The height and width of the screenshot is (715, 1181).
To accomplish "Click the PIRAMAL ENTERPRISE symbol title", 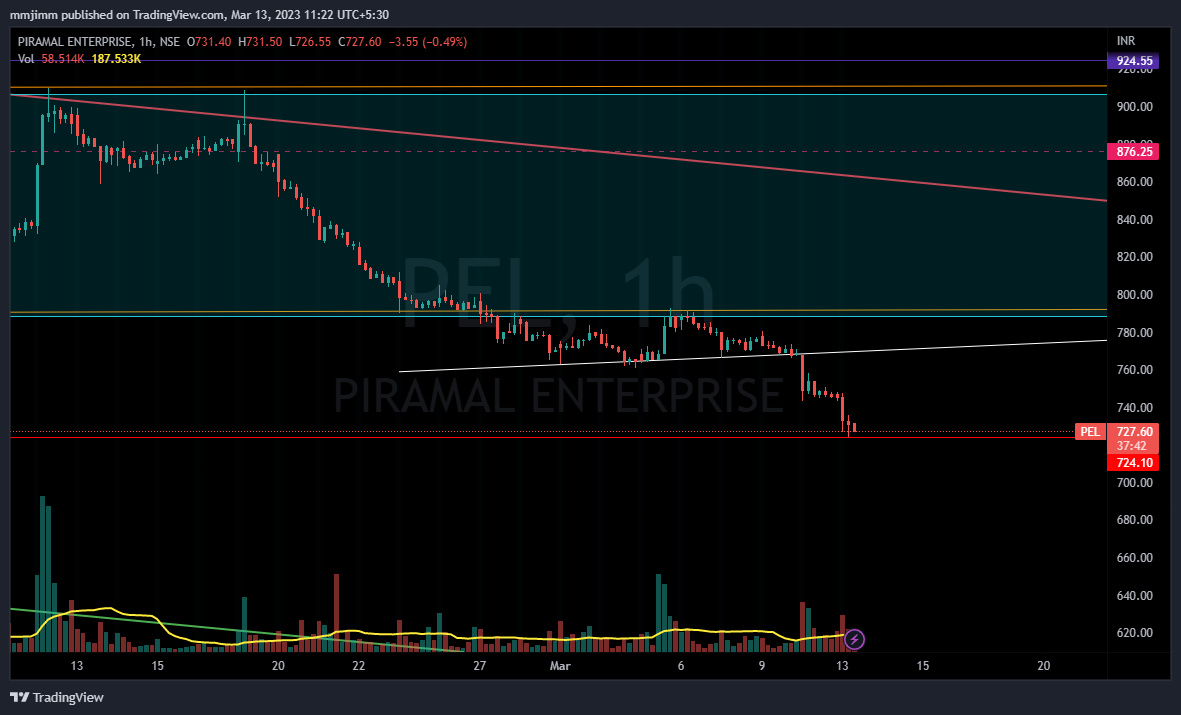I will (75, 41).
